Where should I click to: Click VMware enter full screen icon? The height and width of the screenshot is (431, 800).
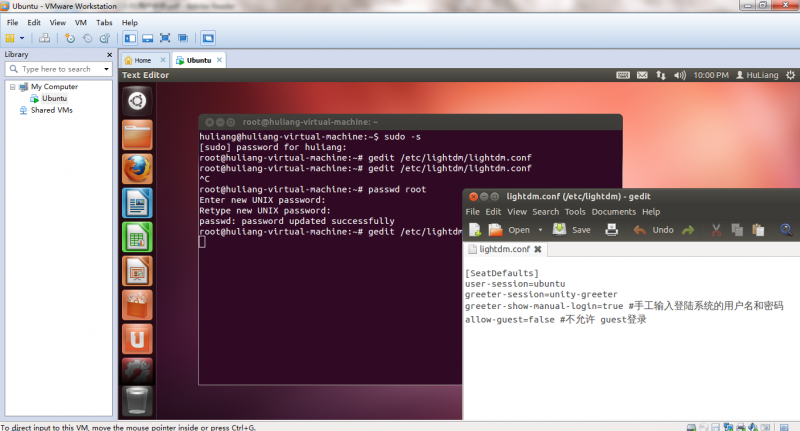pos(165,38)
